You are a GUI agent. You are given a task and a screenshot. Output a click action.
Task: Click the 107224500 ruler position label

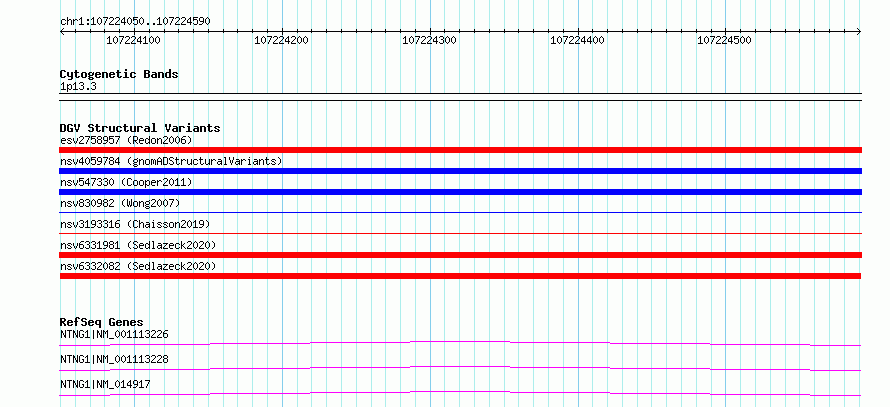[x=724, y=40]
